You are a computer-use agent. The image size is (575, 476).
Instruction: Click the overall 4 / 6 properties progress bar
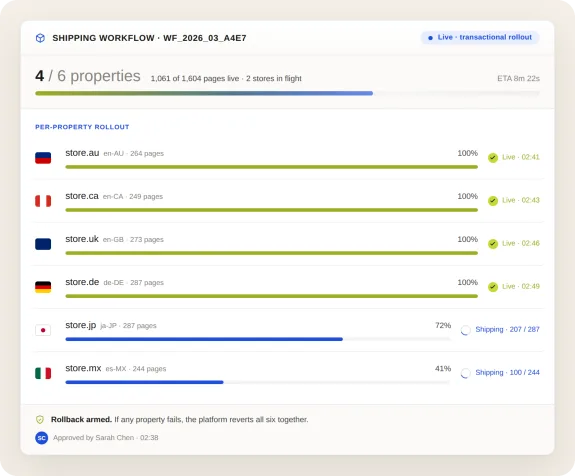[287, 94]
